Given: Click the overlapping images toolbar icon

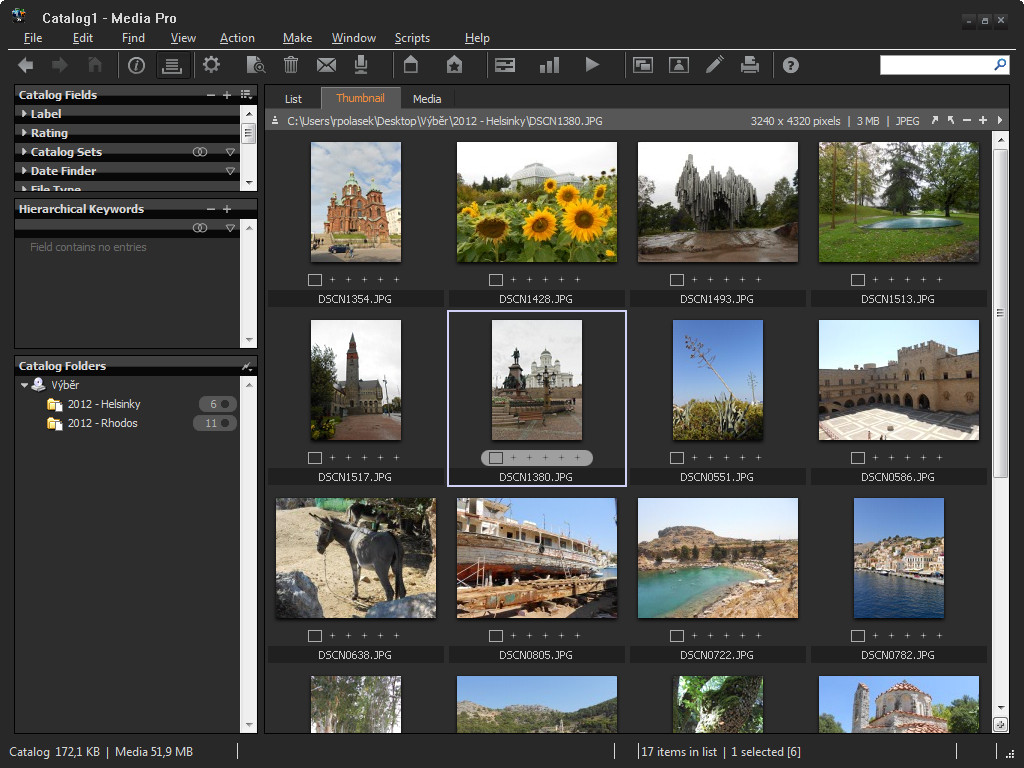Looking at the screenshot, I should tap(643, 65).
